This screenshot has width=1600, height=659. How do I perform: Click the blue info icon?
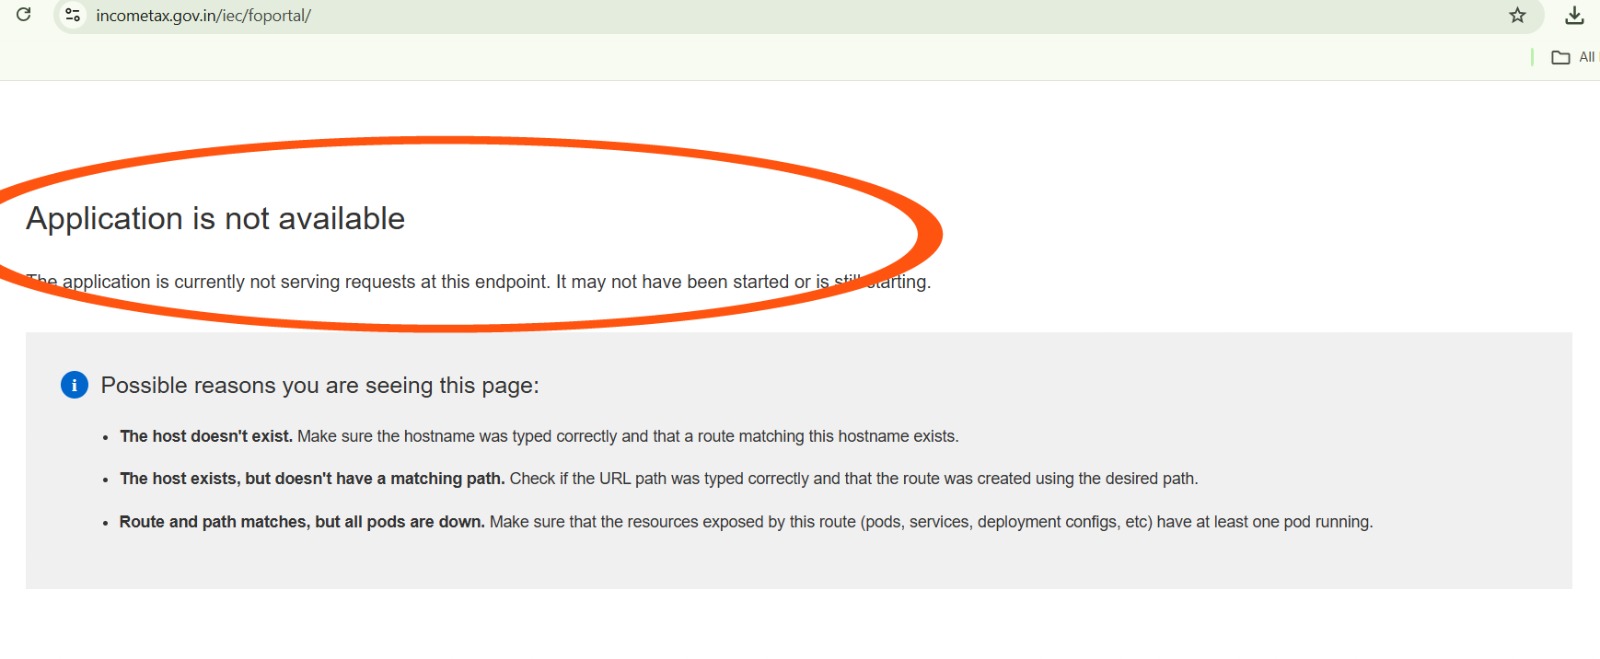pos(74,385)
